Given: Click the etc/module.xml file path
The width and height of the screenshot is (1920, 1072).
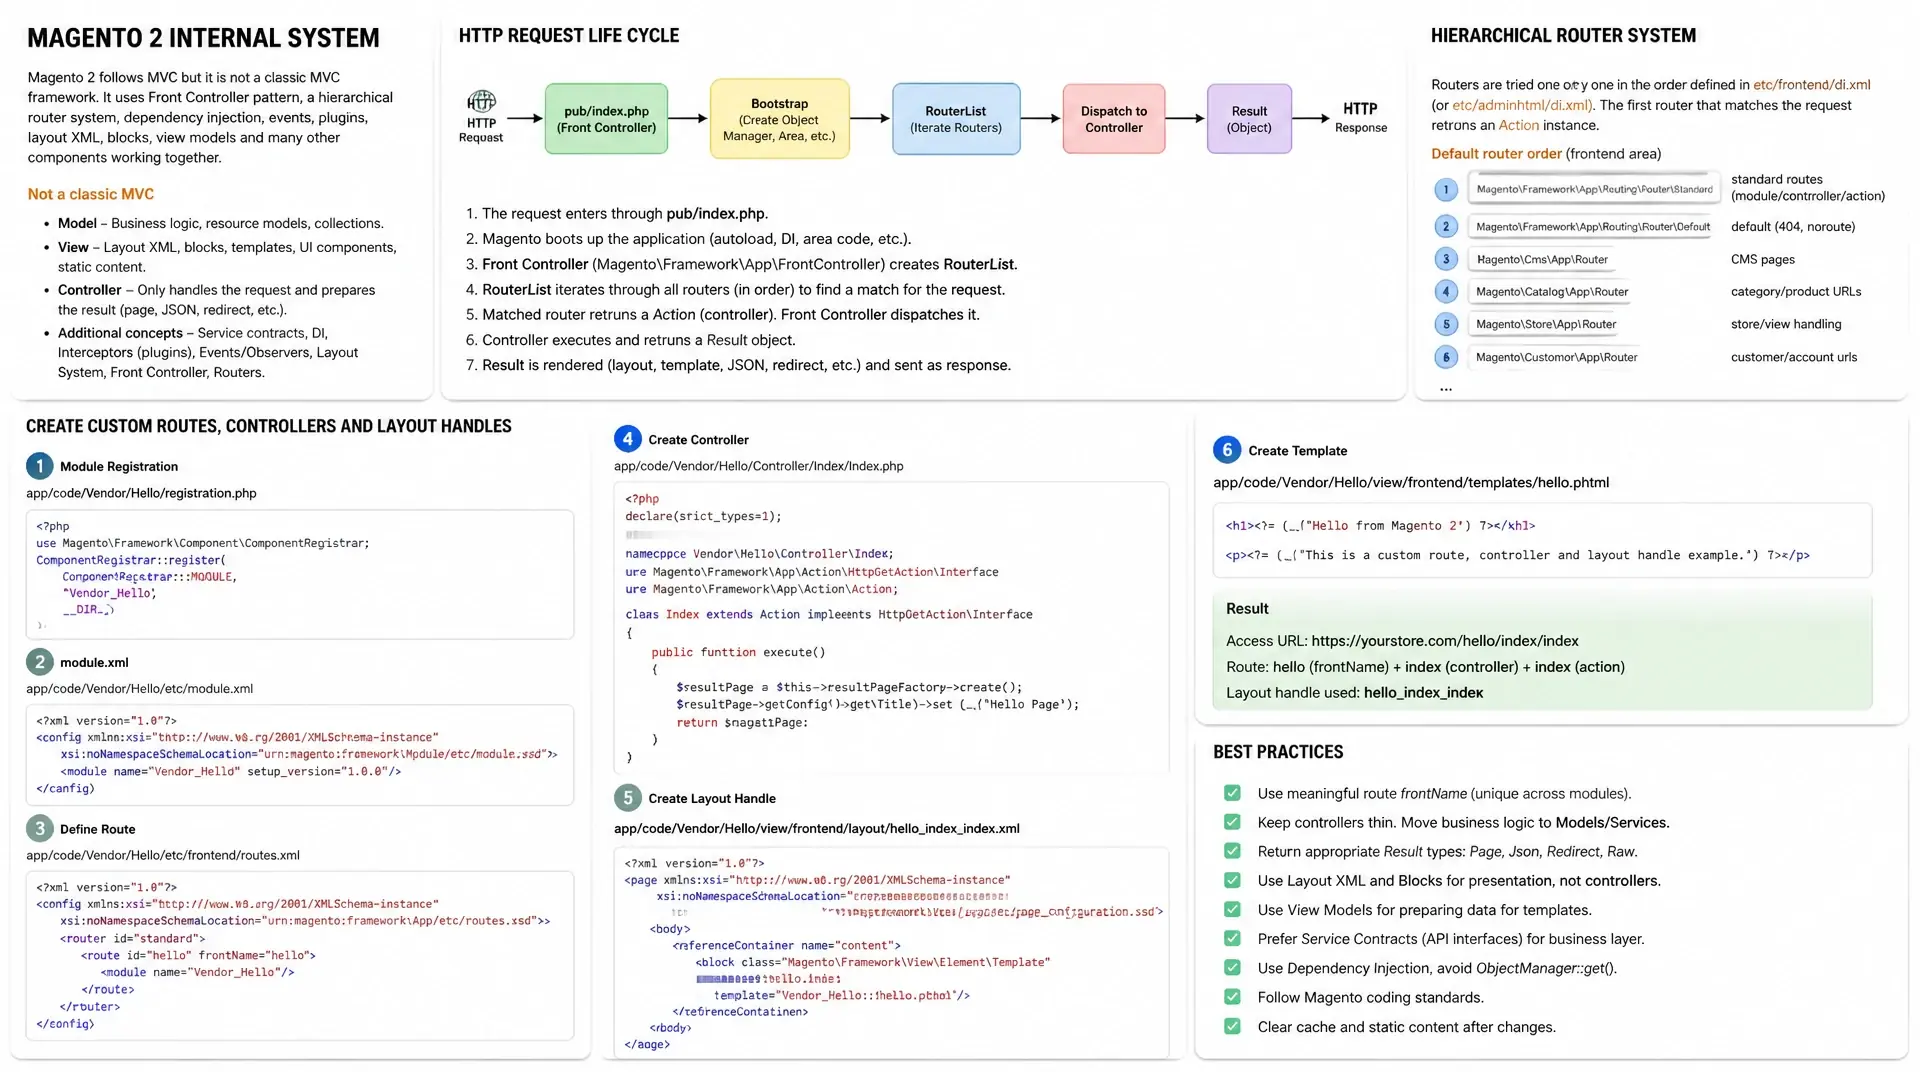Looking at the screenshot, I should pyautogui.click(x=139, y=689).
